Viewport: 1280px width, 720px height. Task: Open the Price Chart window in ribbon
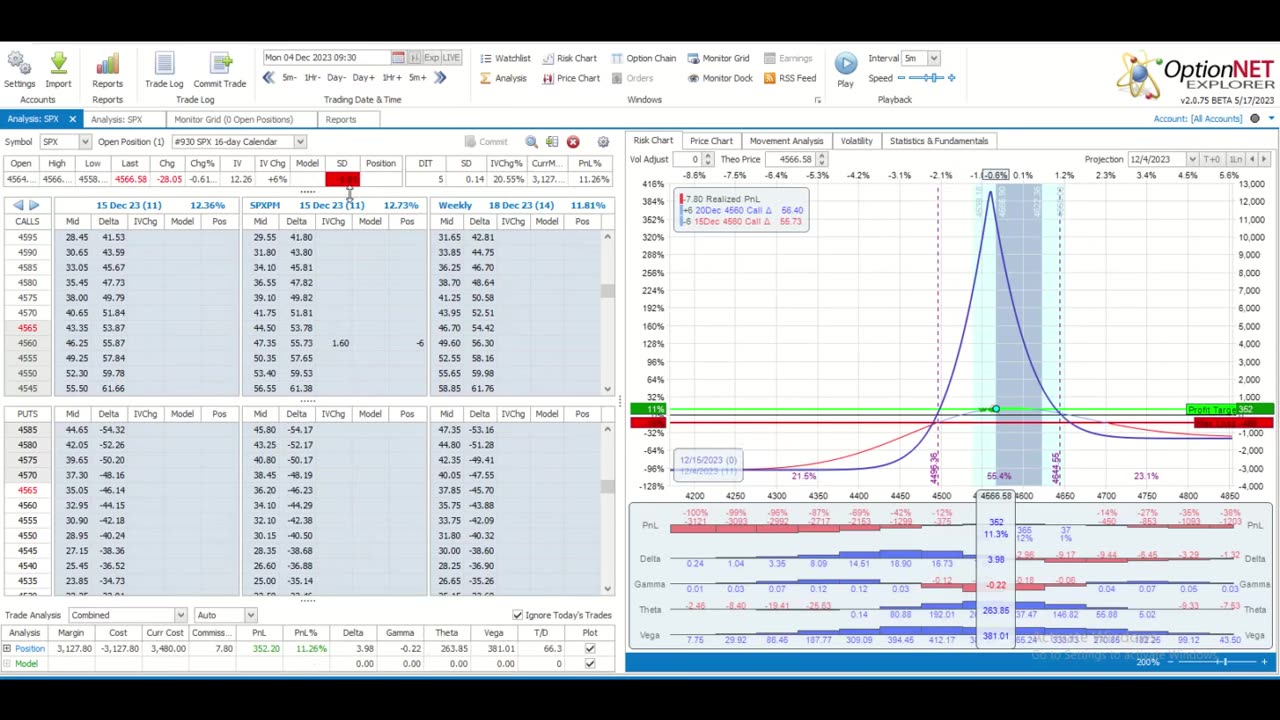571,79
